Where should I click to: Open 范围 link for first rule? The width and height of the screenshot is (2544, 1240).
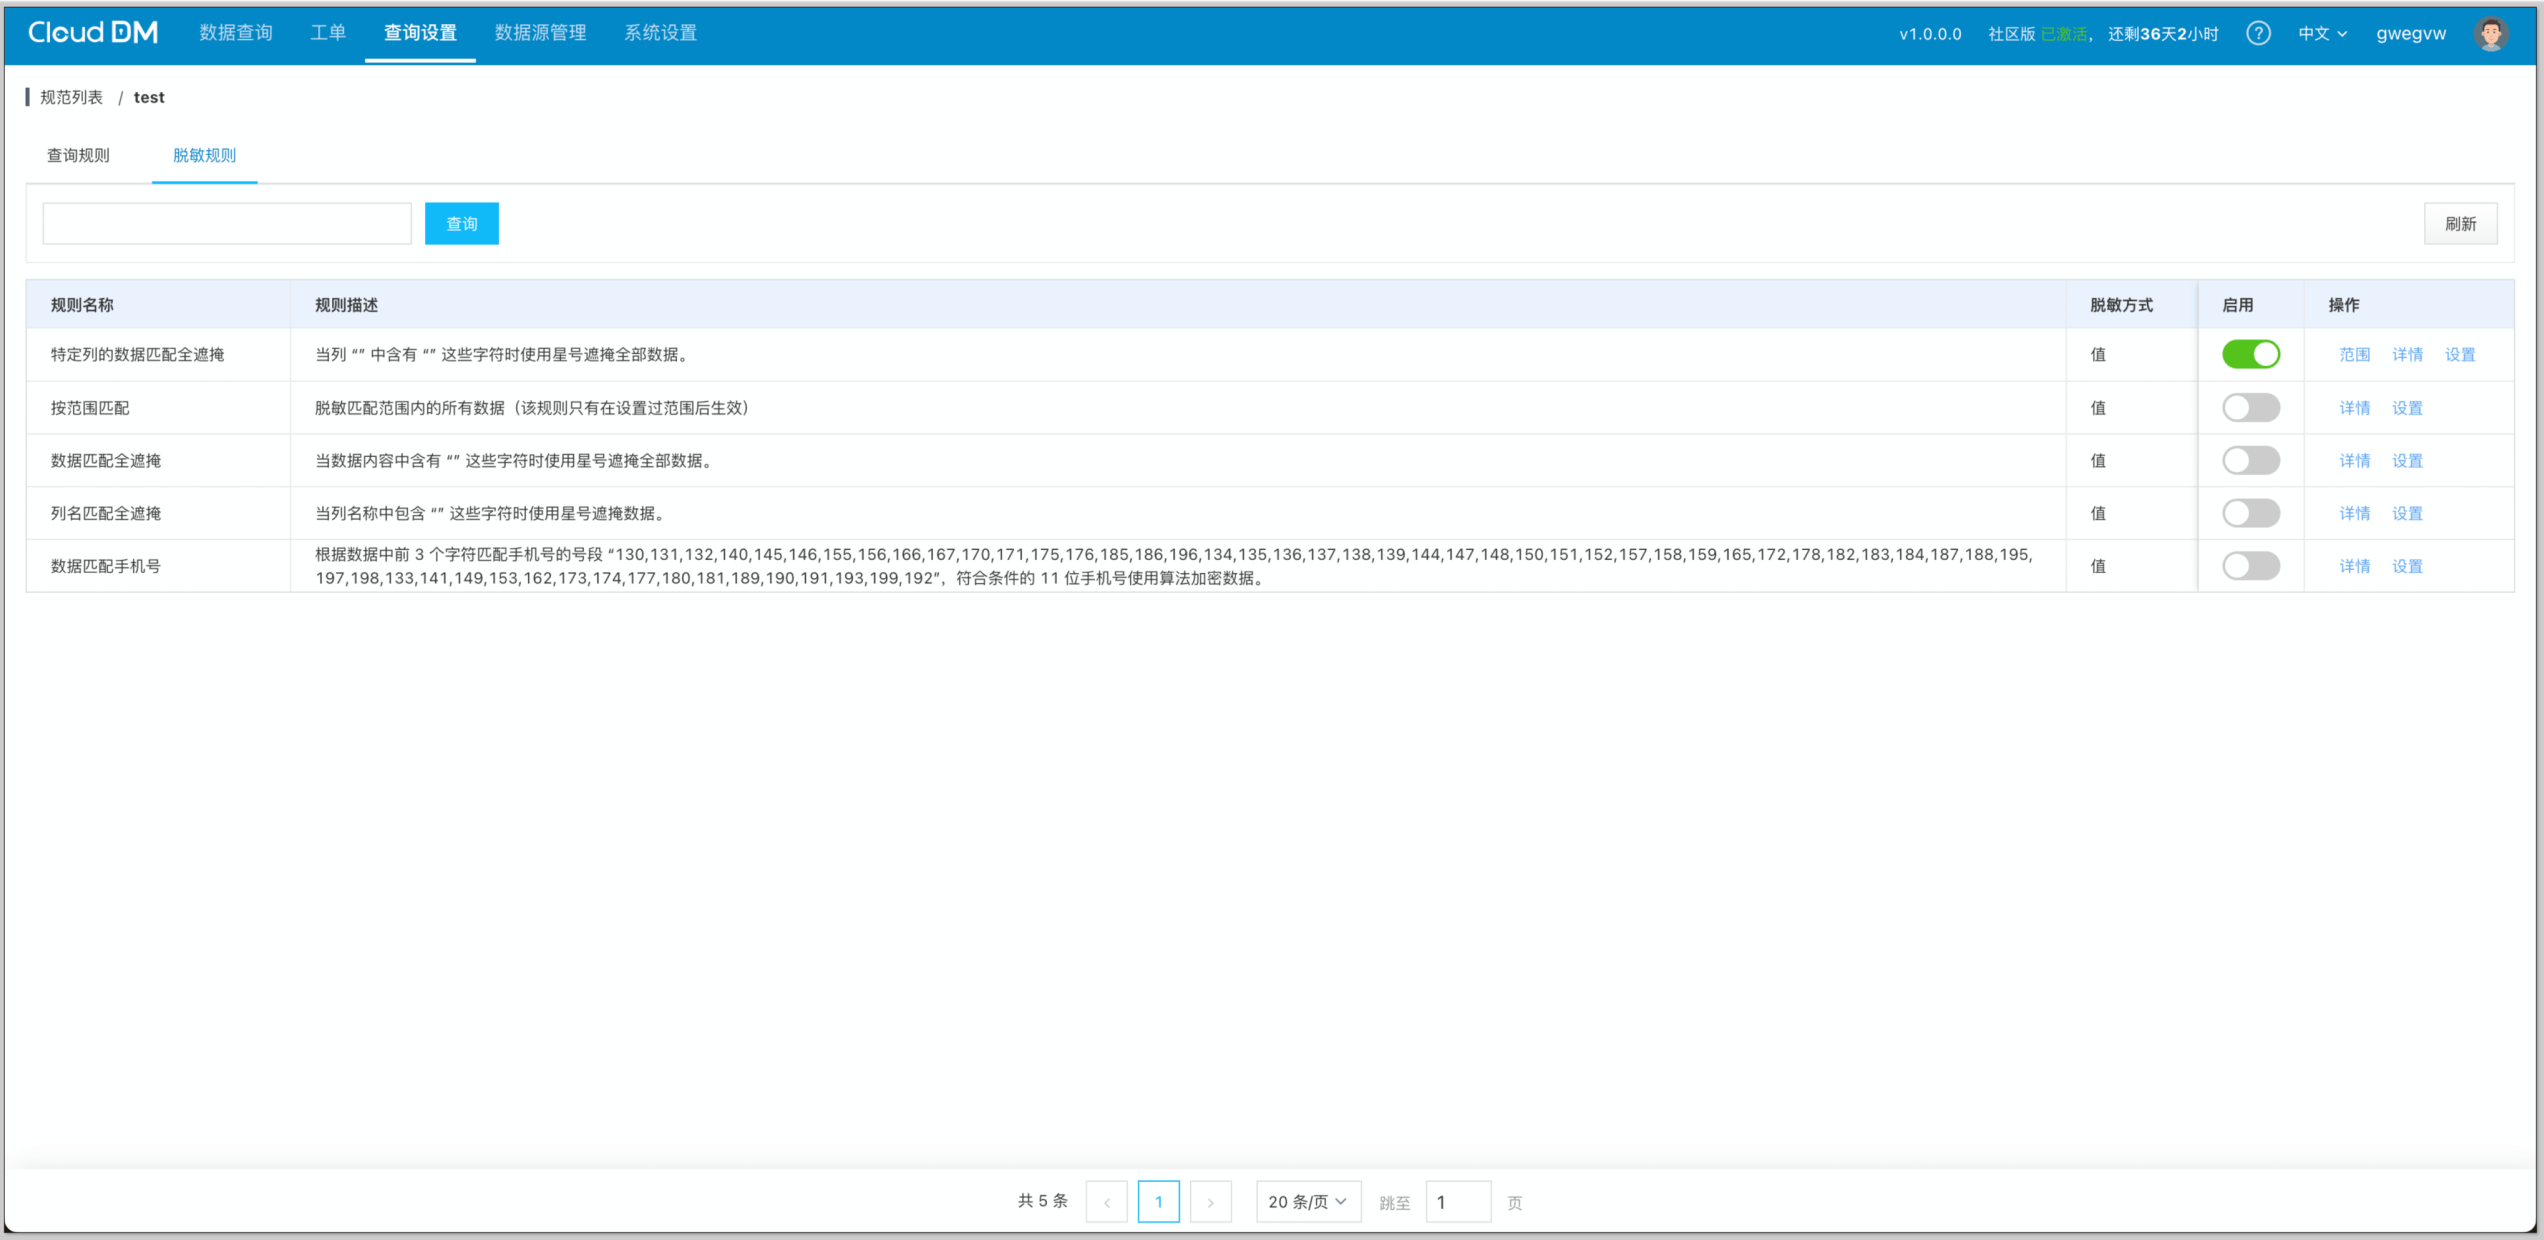pyautogui.click(x=2354, y=354)
